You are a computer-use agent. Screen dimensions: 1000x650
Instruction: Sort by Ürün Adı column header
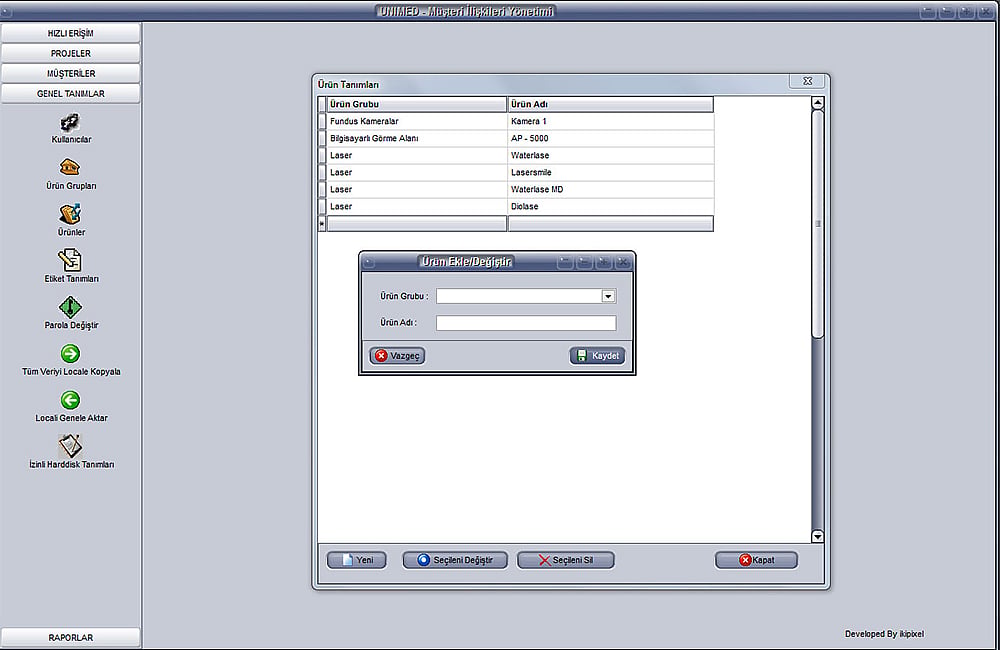pos(610,104)
